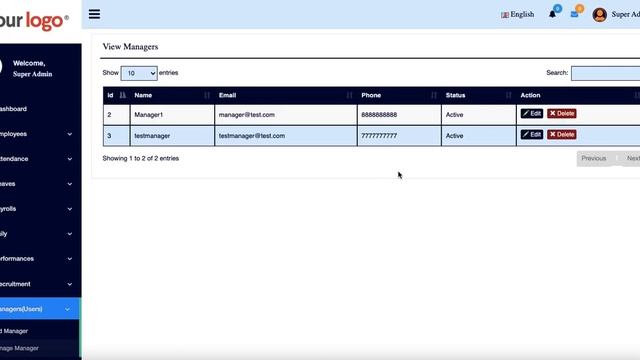Viewport: 640px width, 360px height.
Task: Click Id cell with value 3
Action: [116, 136]
